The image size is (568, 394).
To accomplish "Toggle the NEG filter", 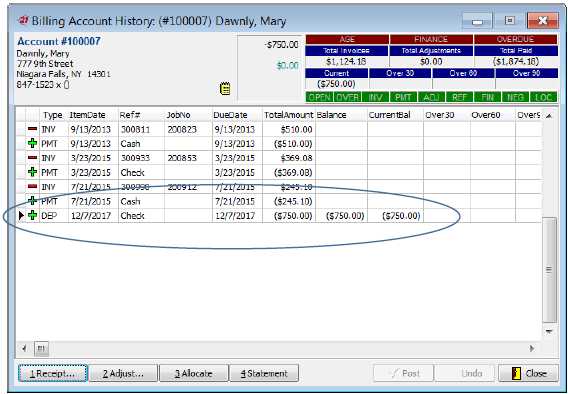I will pyautogui.click(x=515, y=97).
